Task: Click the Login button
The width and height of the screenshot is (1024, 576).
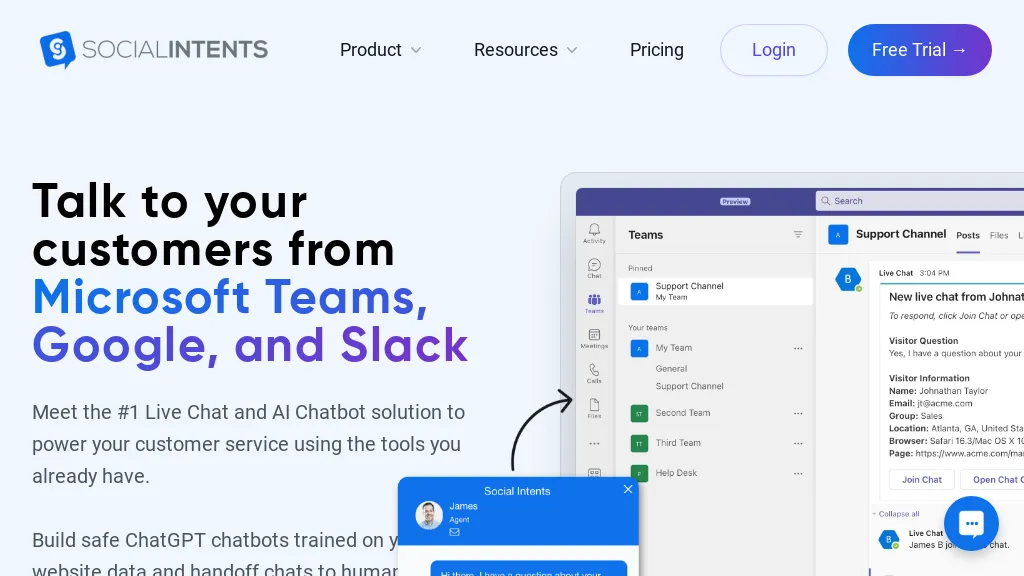Action: [773, 50]
